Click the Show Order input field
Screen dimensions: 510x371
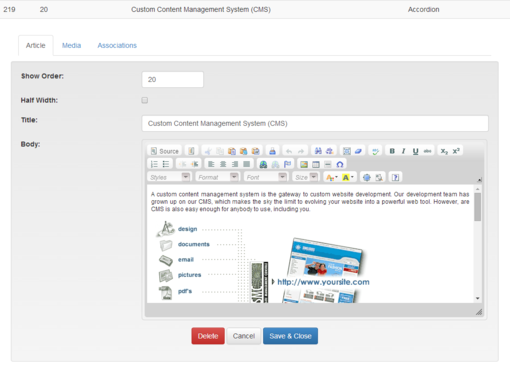pyautogui.click(x=173, y=79)
